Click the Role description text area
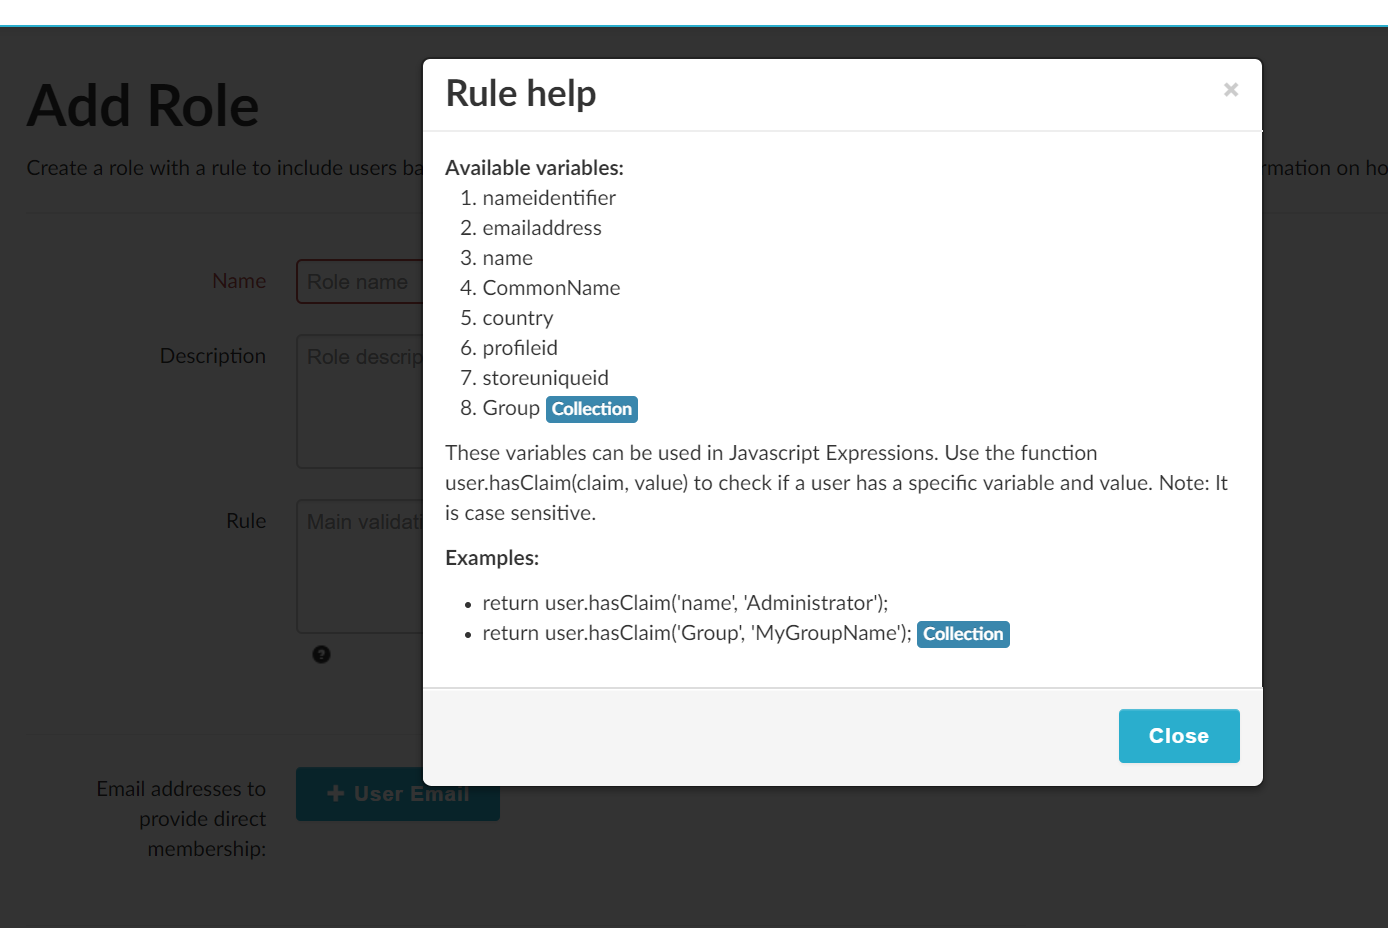Viewport: 1388px width, 928px height. click(x=360, y=400)
